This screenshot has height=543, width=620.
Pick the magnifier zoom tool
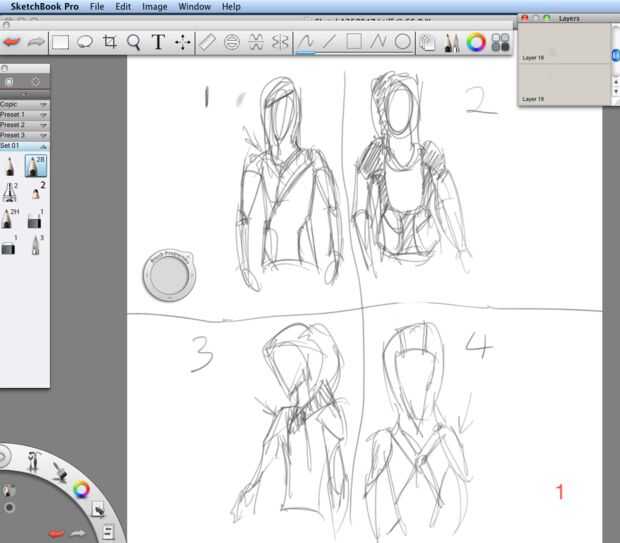(134, 42)
